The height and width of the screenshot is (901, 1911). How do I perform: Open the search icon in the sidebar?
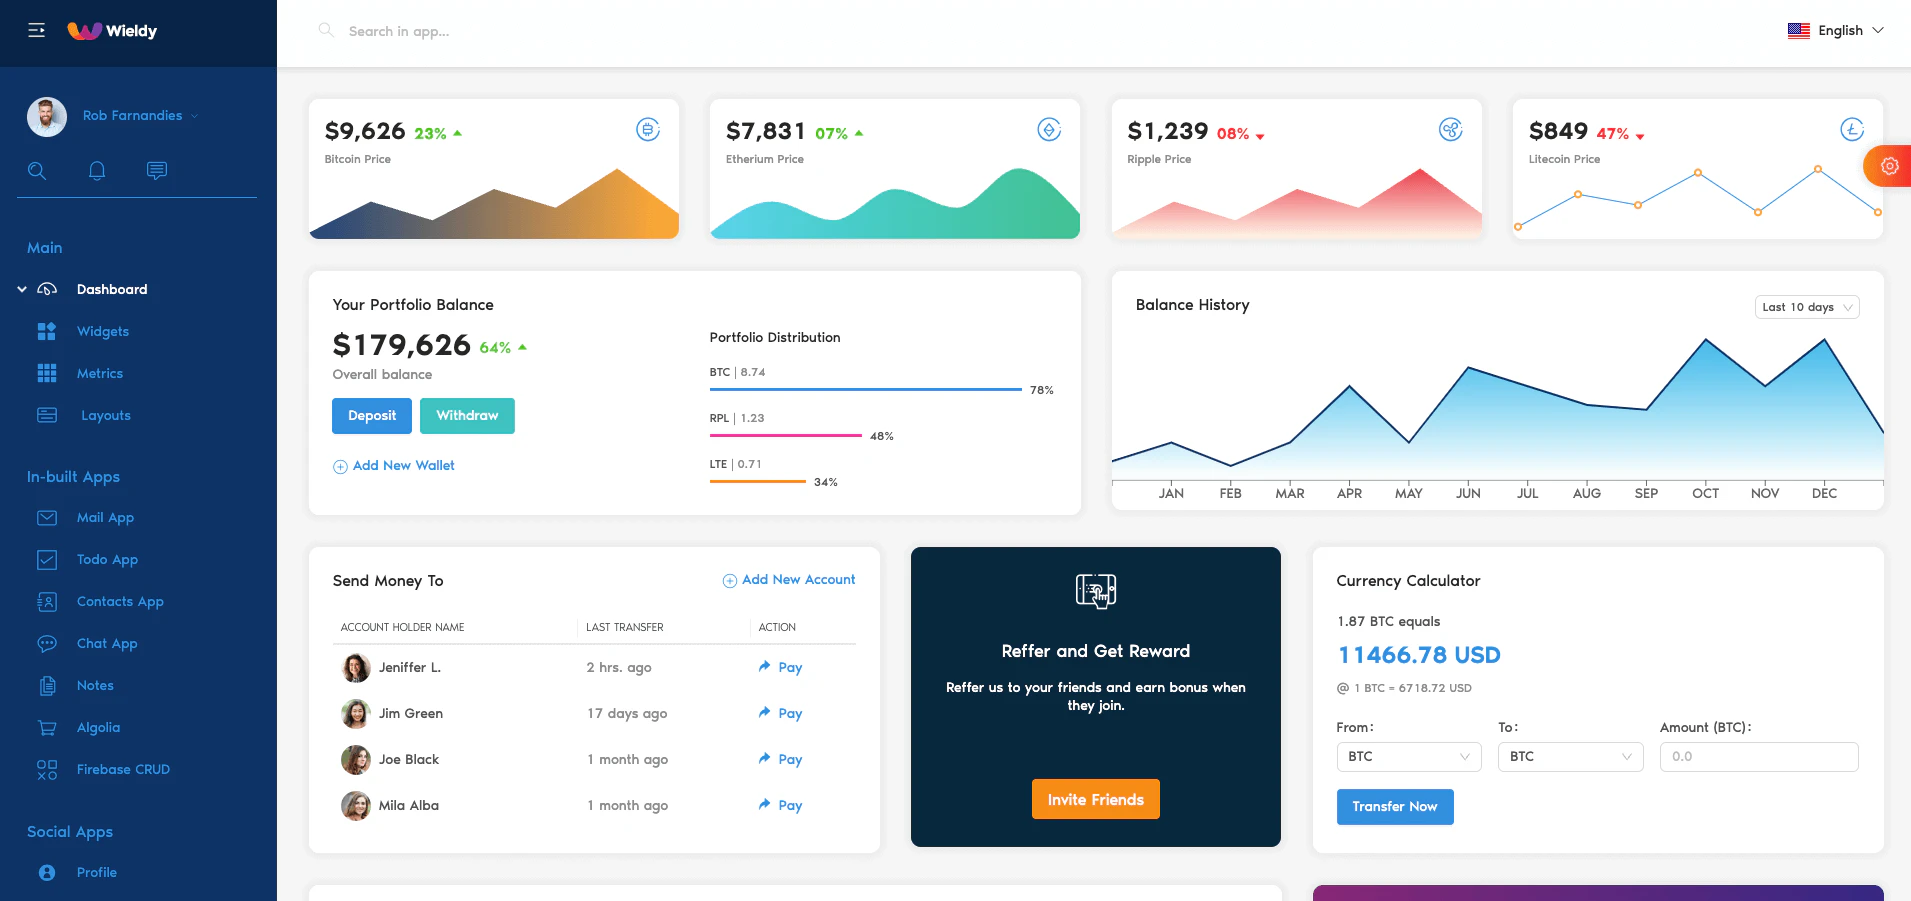point(37,170)
